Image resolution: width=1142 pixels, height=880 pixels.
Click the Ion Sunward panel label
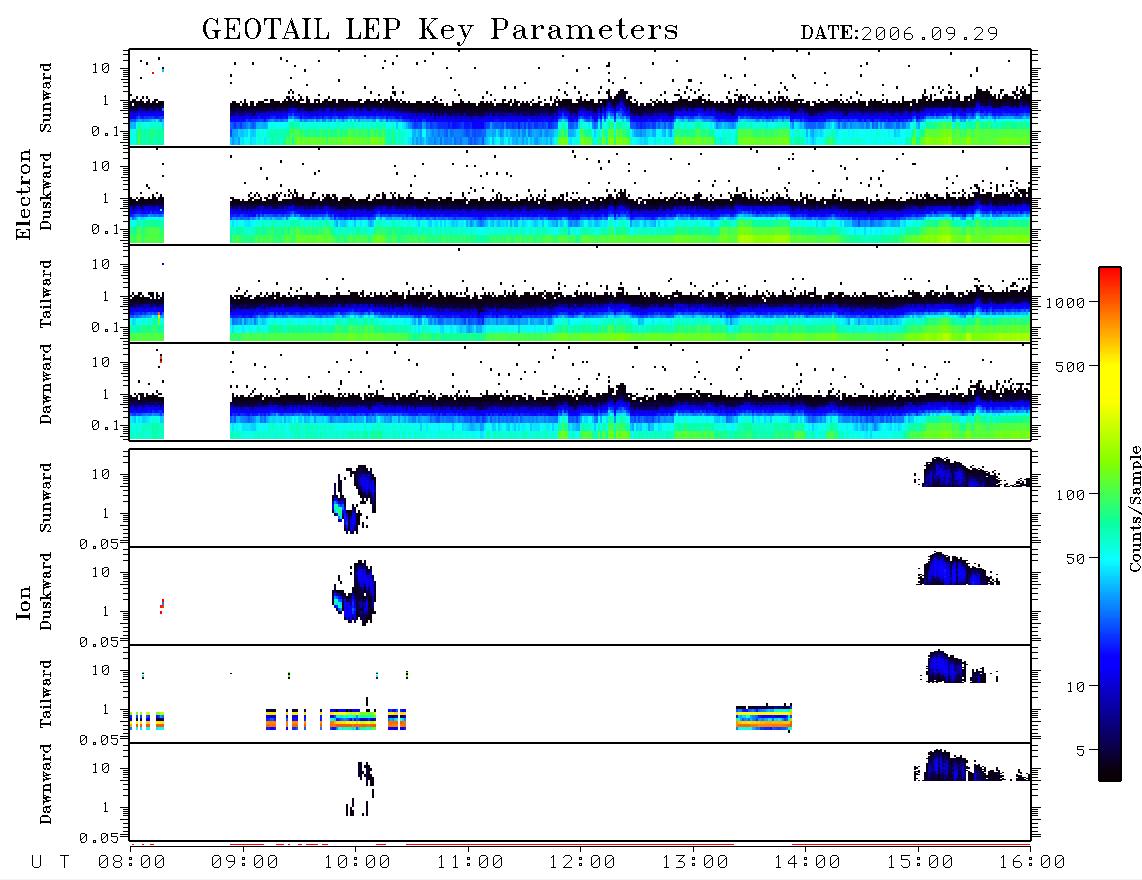tap(46, 498)
